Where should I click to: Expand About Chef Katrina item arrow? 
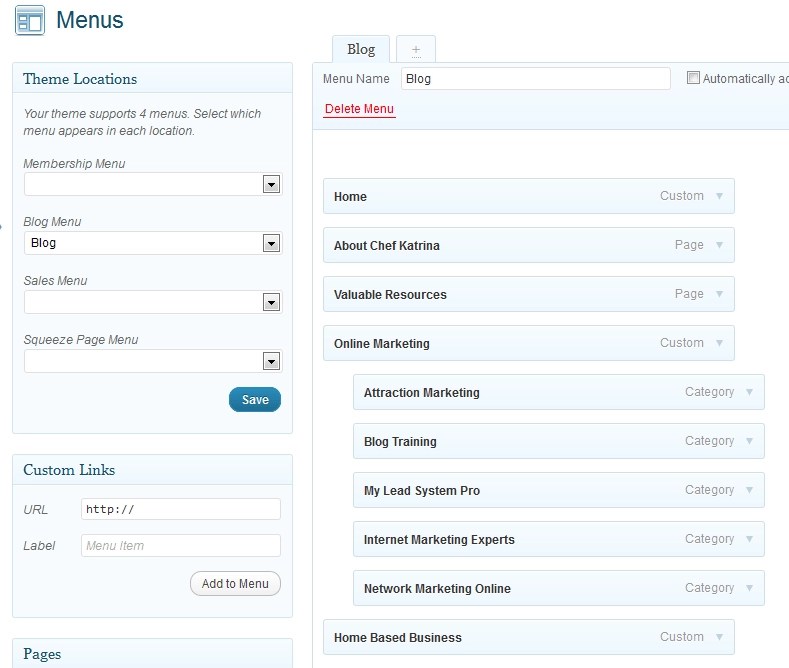pos(720,245)
